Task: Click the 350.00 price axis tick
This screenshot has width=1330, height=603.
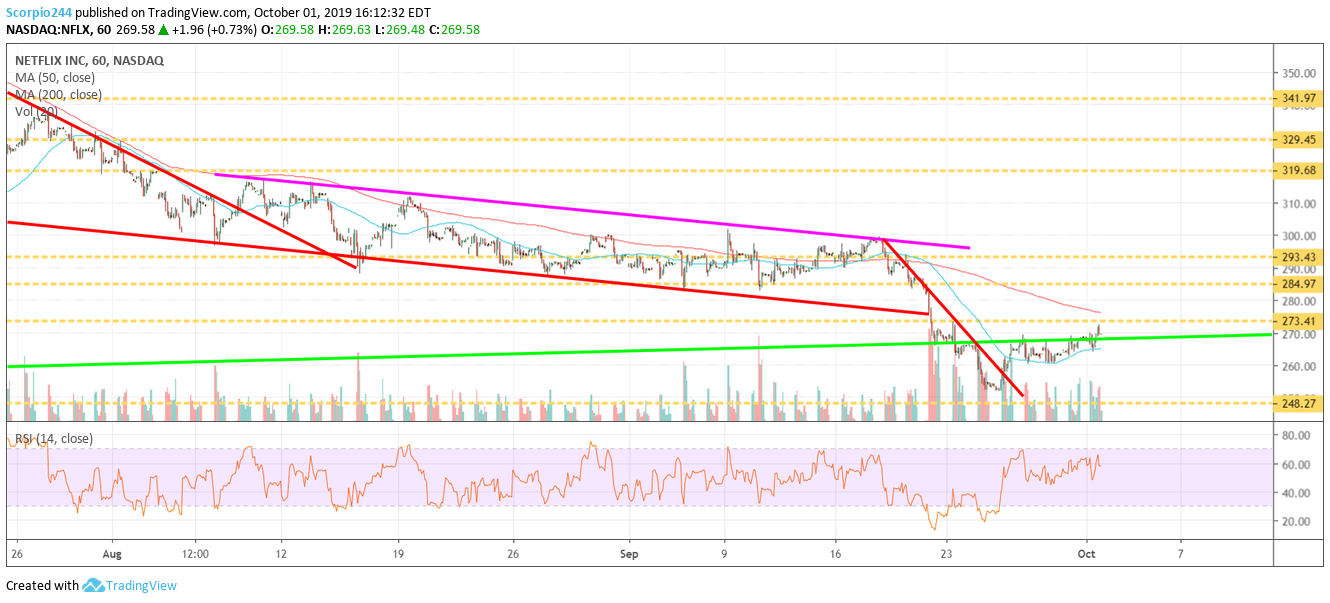Action: (x=1299, y=73)
